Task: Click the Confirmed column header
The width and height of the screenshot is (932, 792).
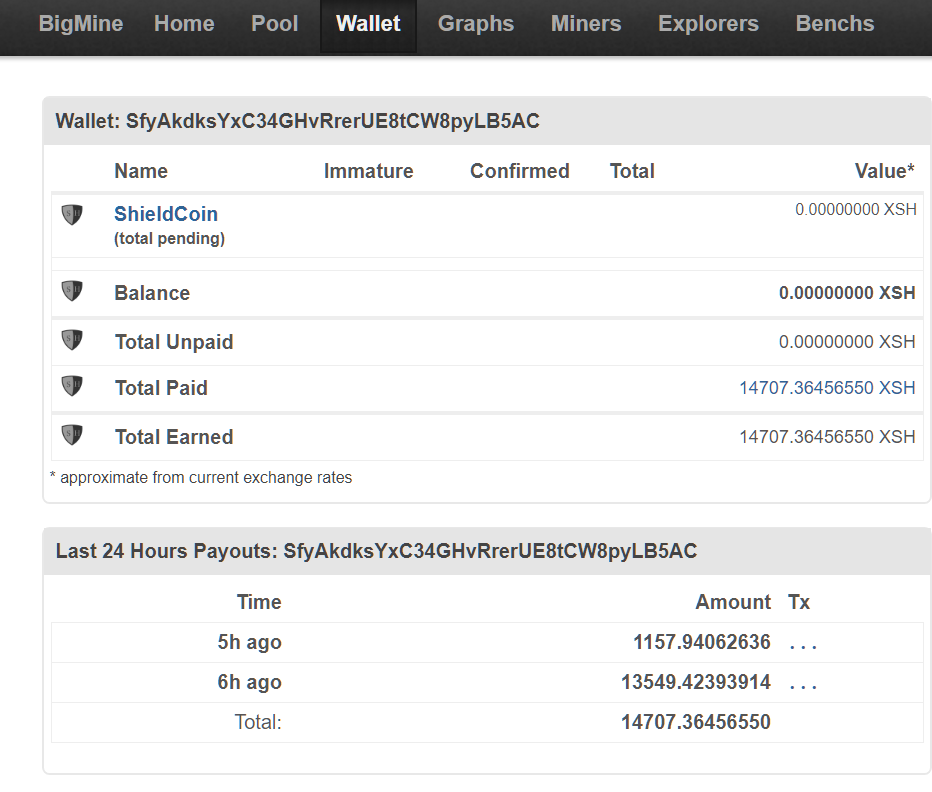Action: tap(519, 171)
